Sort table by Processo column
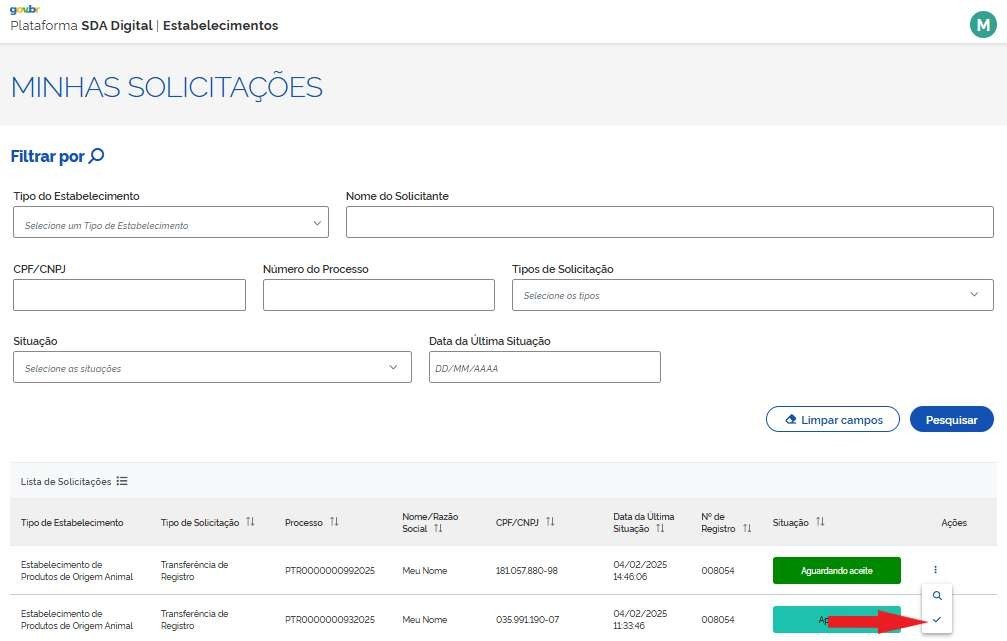Image resolution: width=1007 pixels, height=641 pixels. [334, 522]
